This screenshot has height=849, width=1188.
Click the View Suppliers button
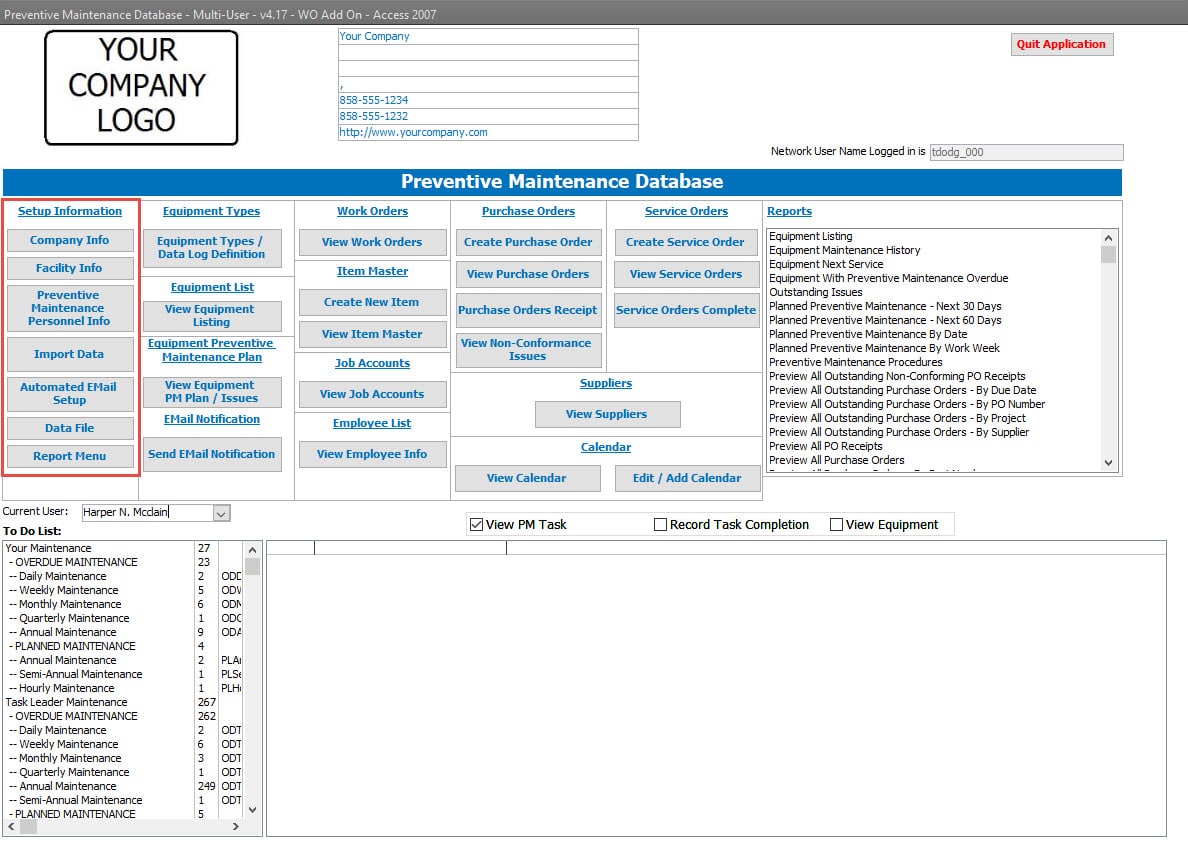tap(607, 414)
